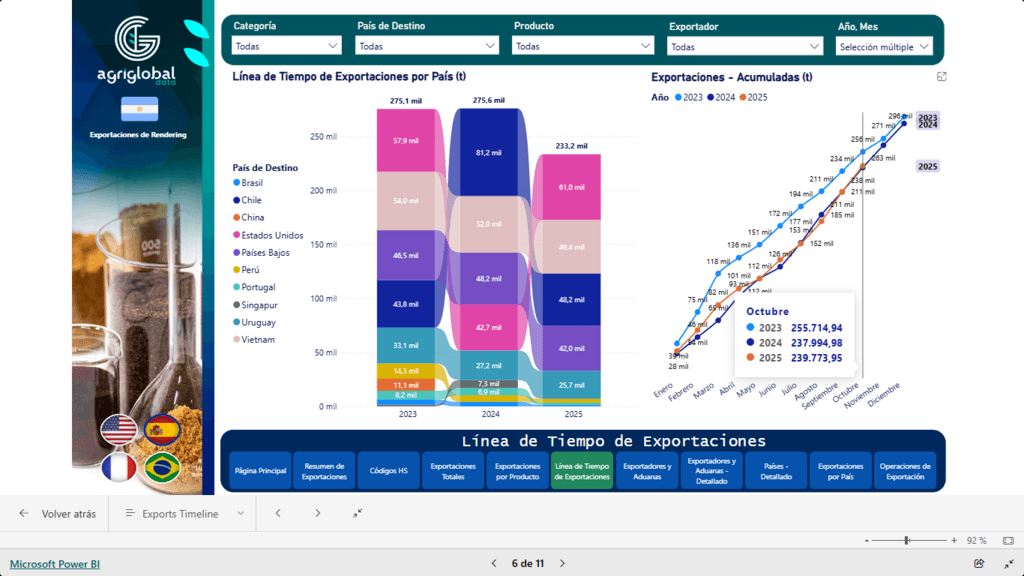Adjust the zoom level slider

point(906,540)
